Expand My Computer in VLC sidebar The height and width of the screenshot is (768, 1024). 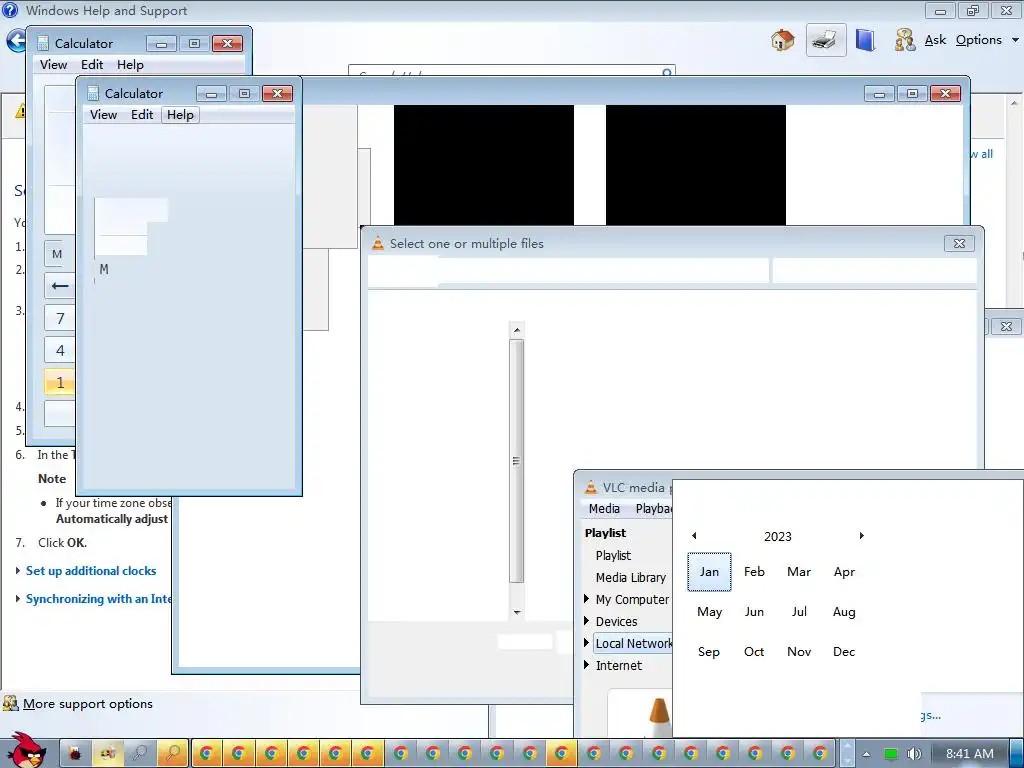point(586,599)
